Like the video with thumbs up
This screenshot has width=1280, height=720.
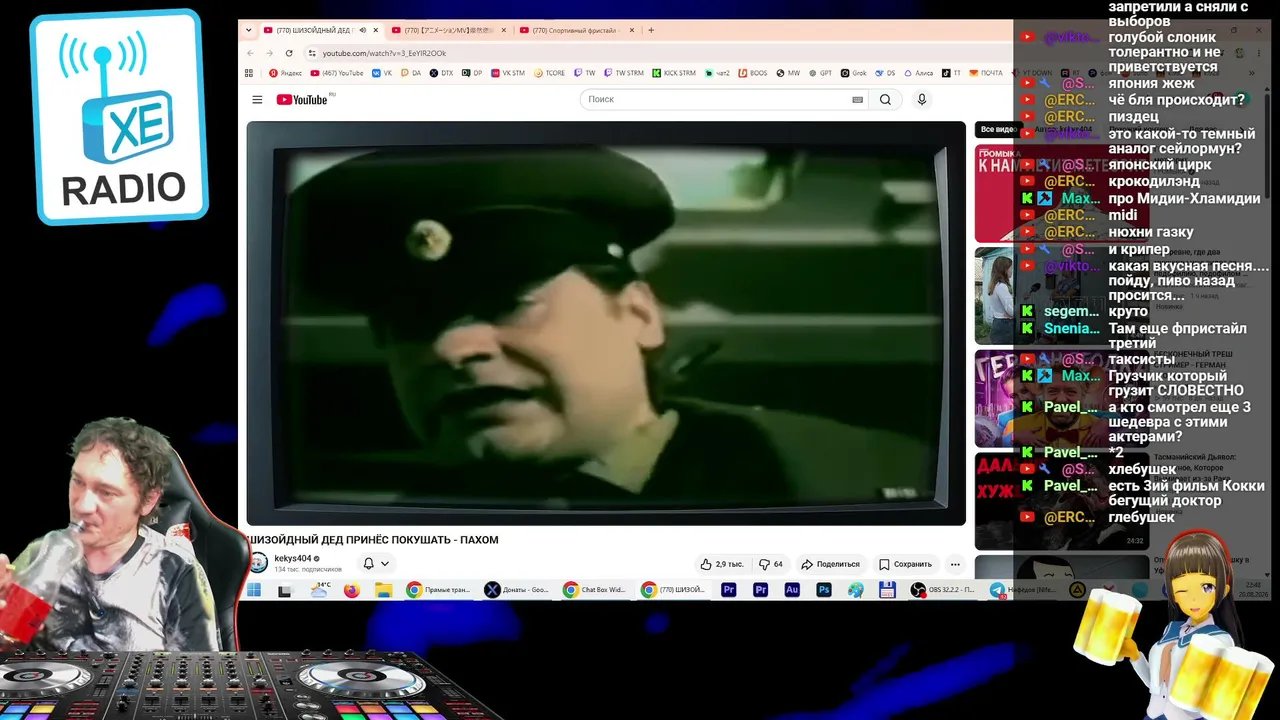click(x=721, y=564)
